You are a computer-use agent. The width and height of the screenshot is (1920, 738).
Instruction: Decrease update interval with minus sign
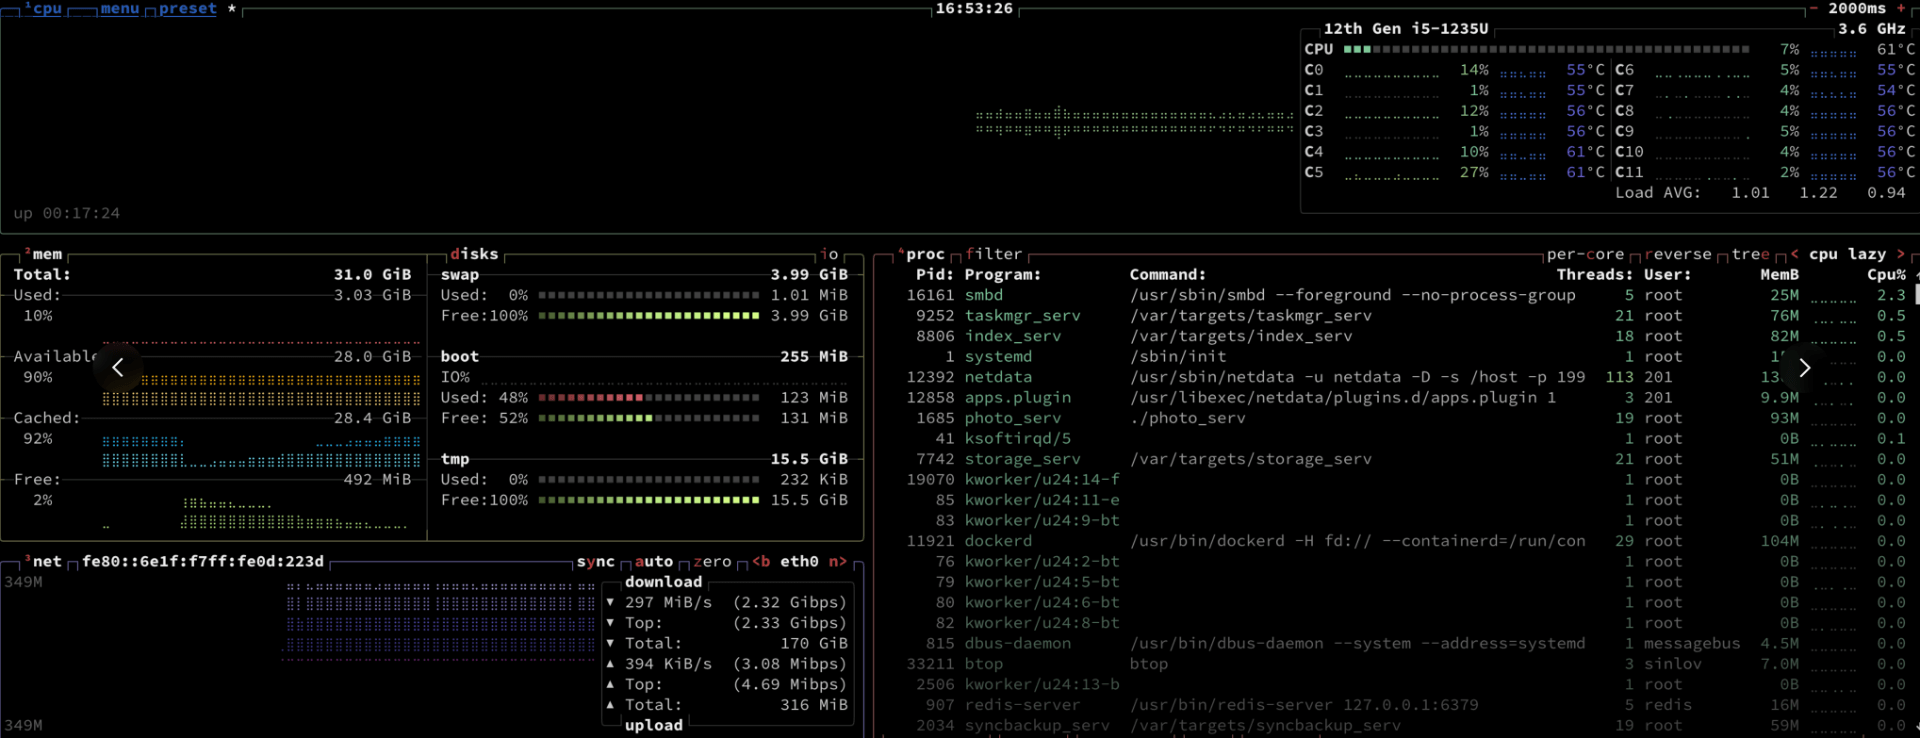pos(1814,8)
